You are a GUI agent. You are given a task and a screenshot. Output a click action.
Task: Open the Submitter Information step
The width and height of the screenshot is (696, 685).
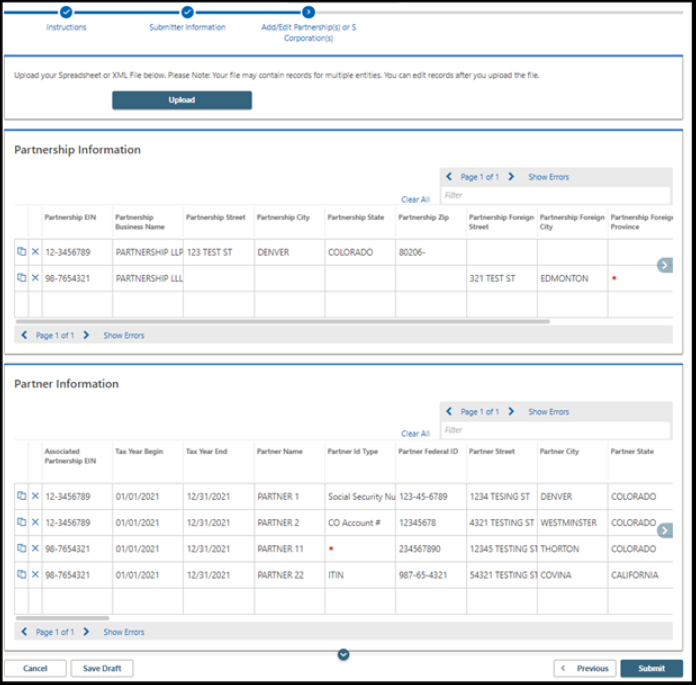click(x=187, y=12)
